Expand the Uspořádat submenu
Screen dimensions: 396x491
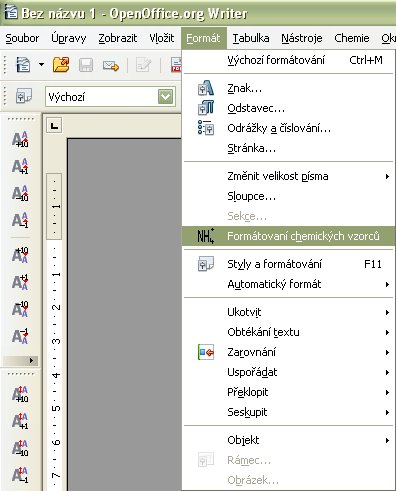coord(289,372)
